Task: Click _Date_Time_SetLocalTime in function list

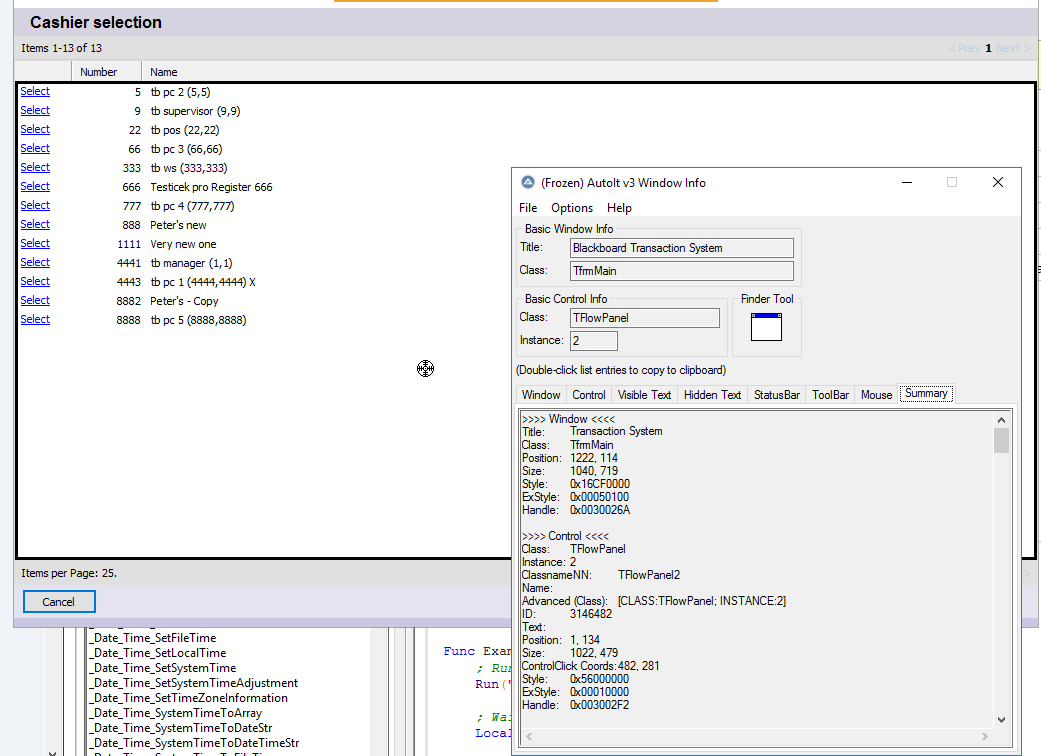Action: (158, 653)
